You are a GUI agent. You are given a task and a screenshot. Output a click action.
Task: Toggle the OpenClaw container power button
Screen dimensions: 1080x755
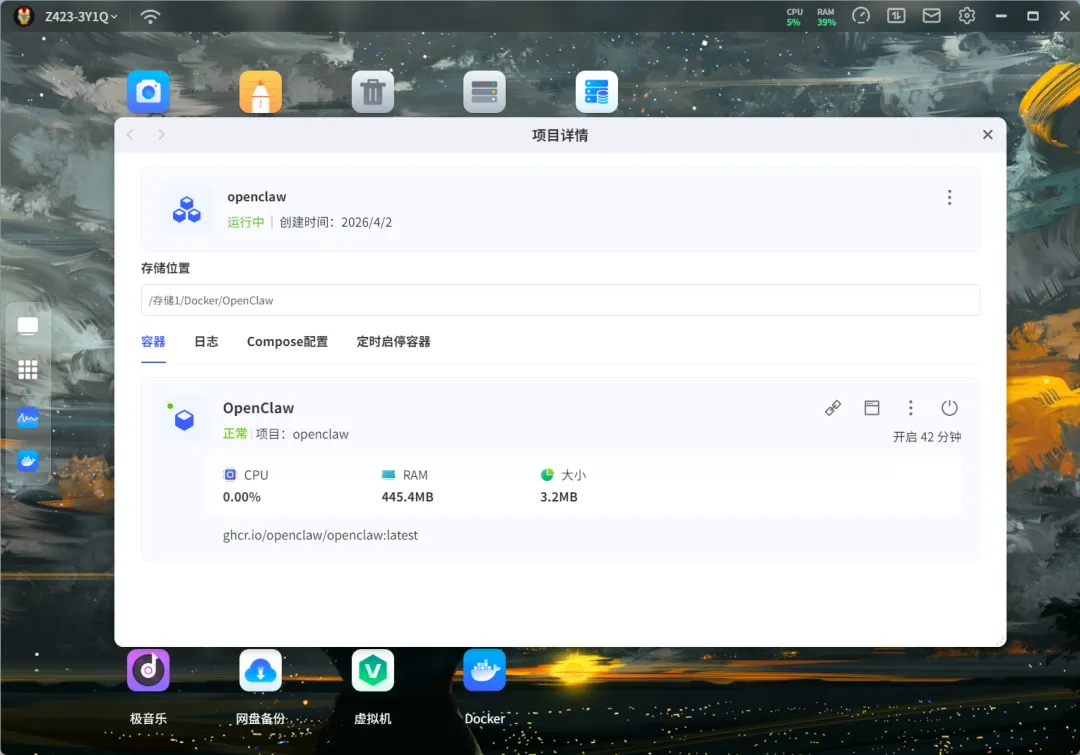949,408
